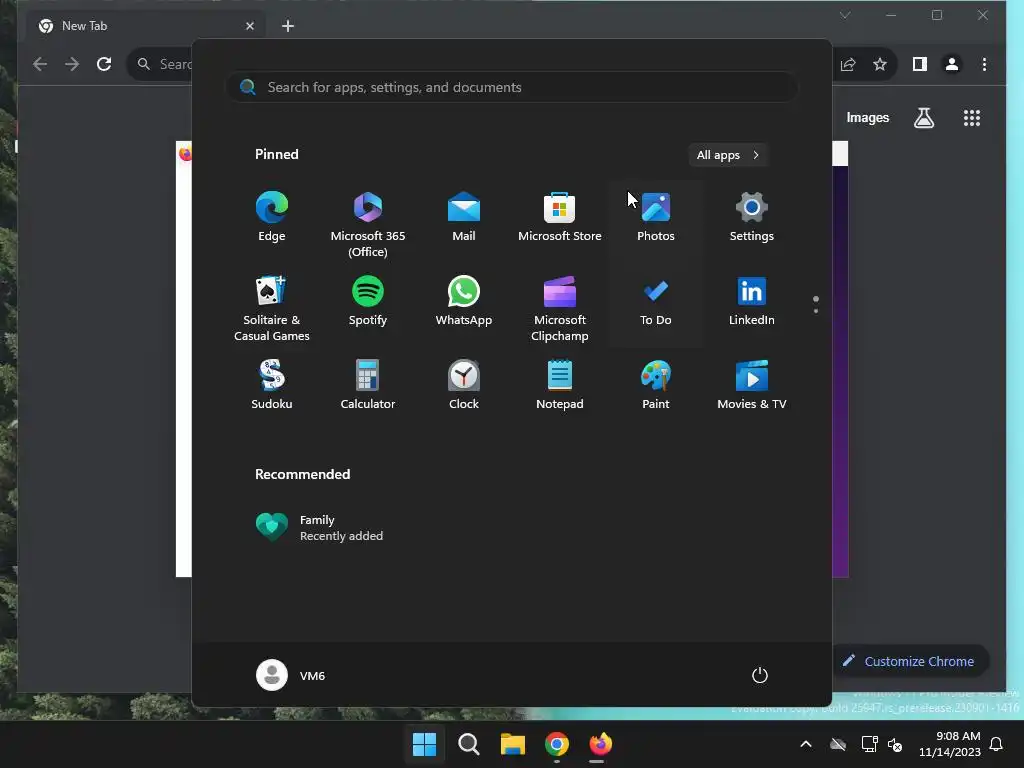Open the OneDrive tray icon
The width and height of the screenshot is (1024, 768).
tap(838, 744)
